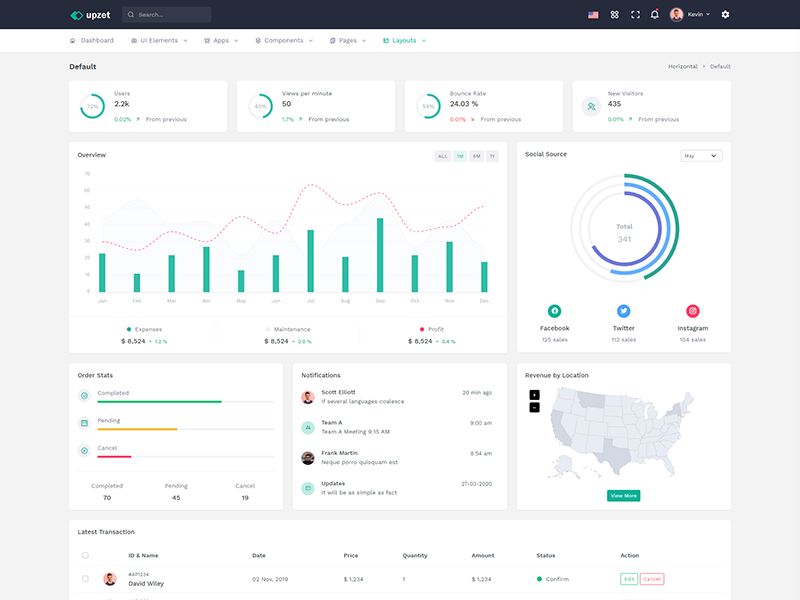Open the Layouts menu
This screenshot has height=600, width=800.
[x=404, y=40]
